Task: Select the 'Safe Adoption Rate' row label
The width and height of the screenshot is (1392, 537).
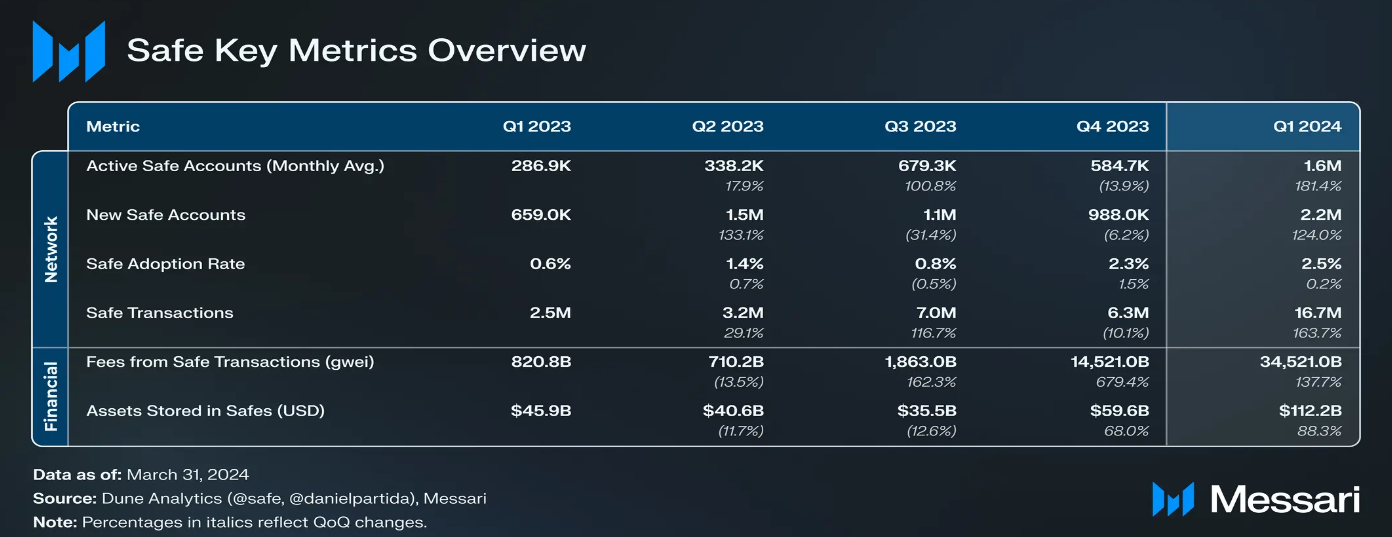Action: [166, 264]
